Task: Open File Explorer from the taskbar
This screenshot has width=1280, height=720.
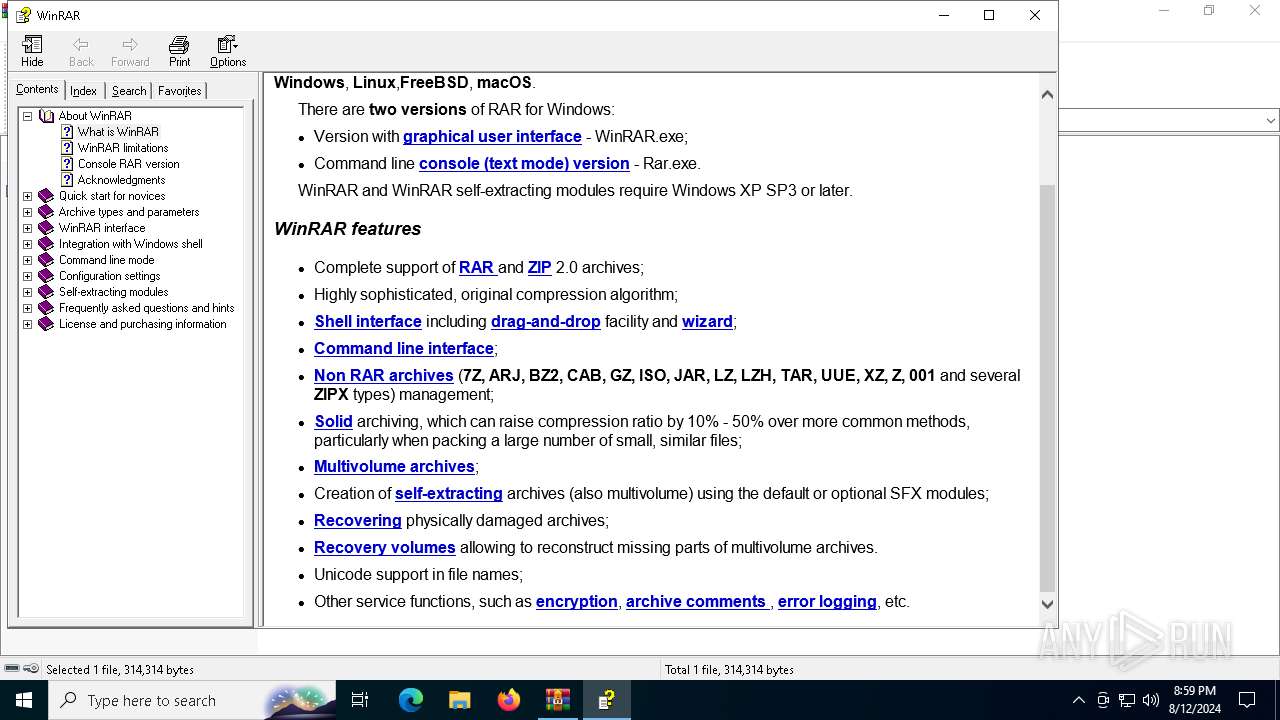Action: [x=460, y=700]
